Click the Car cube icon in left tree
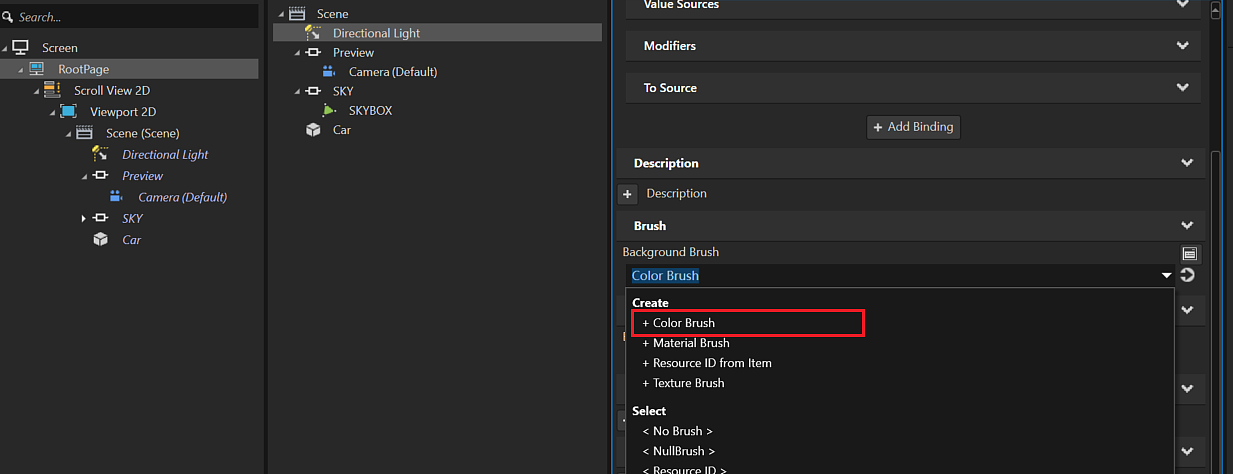Screen dimensions: 1233x474 point(100,240)
